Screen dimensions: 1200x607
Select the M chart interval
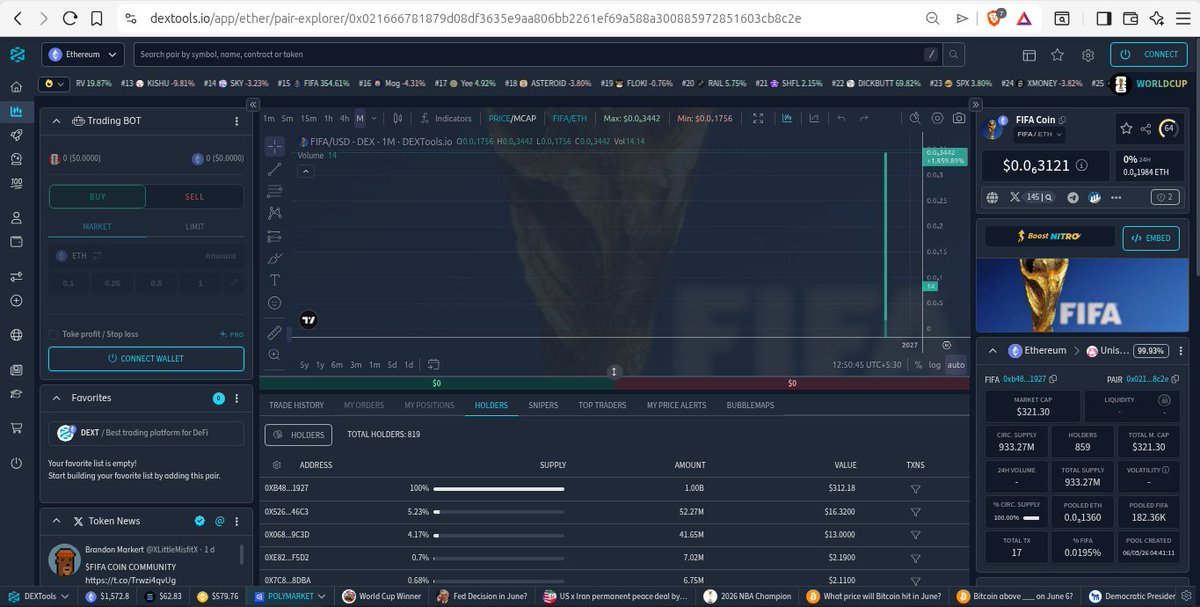pyautogui.click(x=360, y=118)
